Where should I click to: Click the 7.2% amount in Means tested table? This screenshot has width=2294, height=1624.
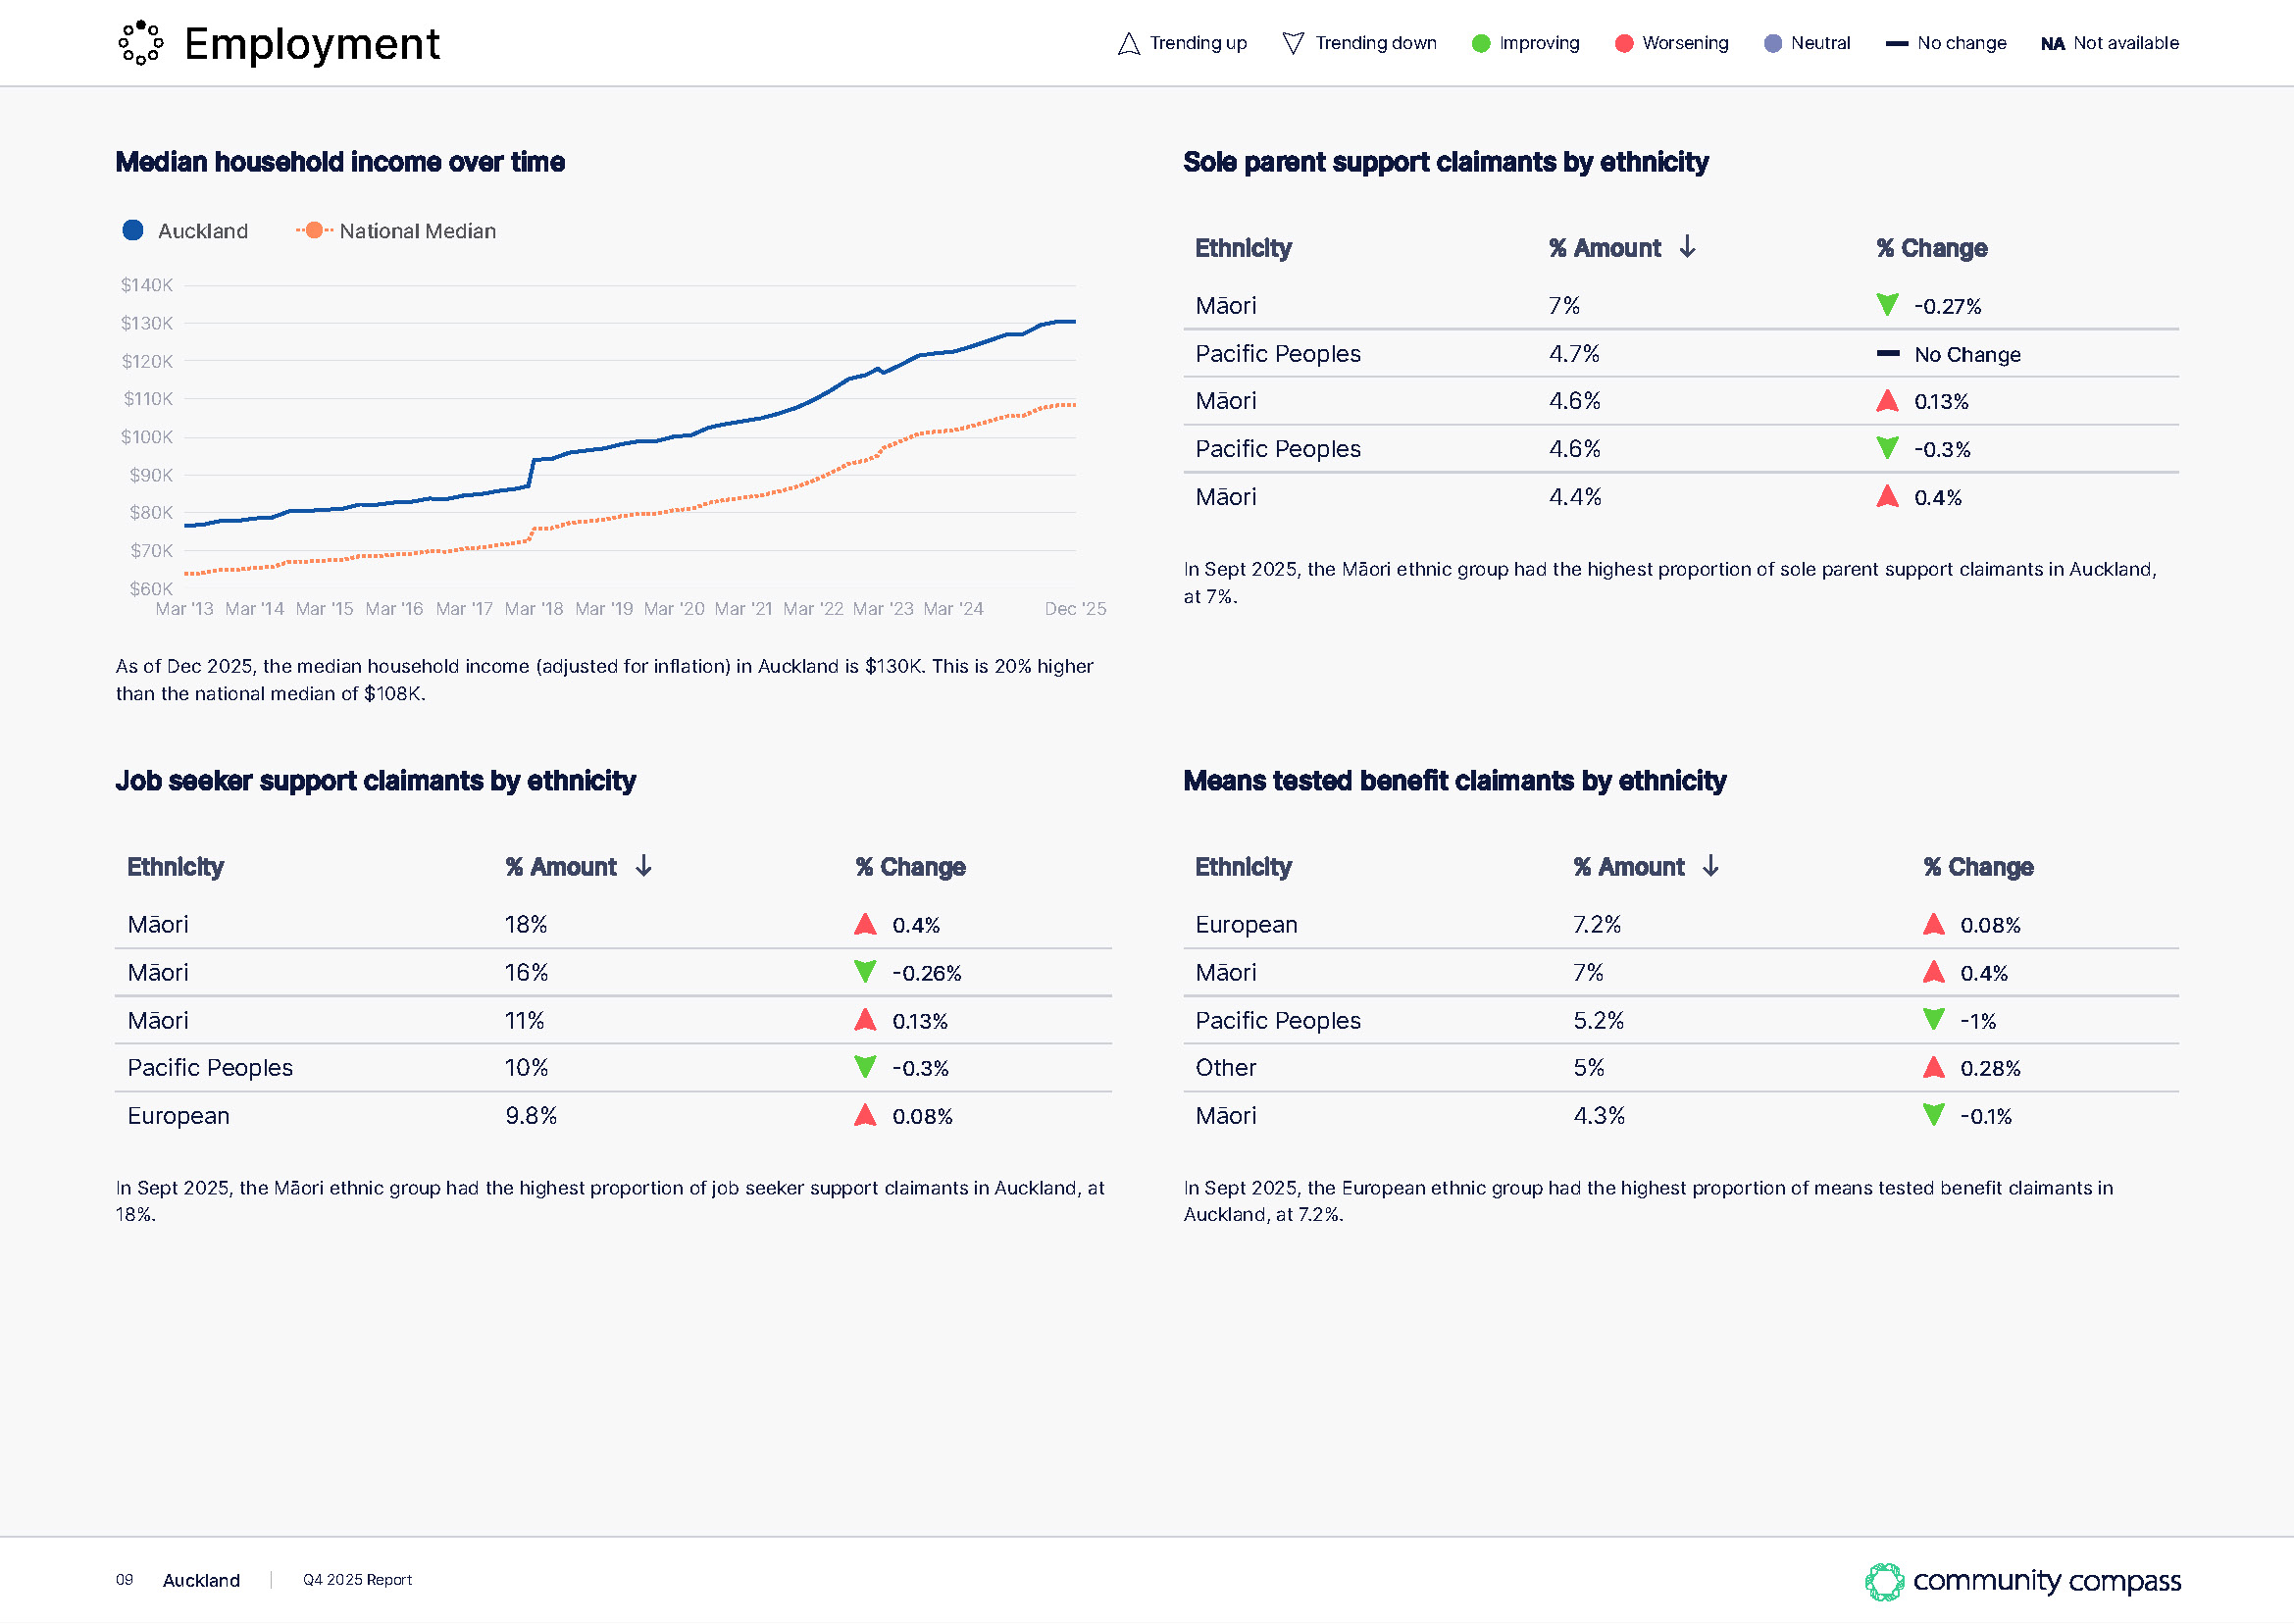click(x=1597, y=925)
